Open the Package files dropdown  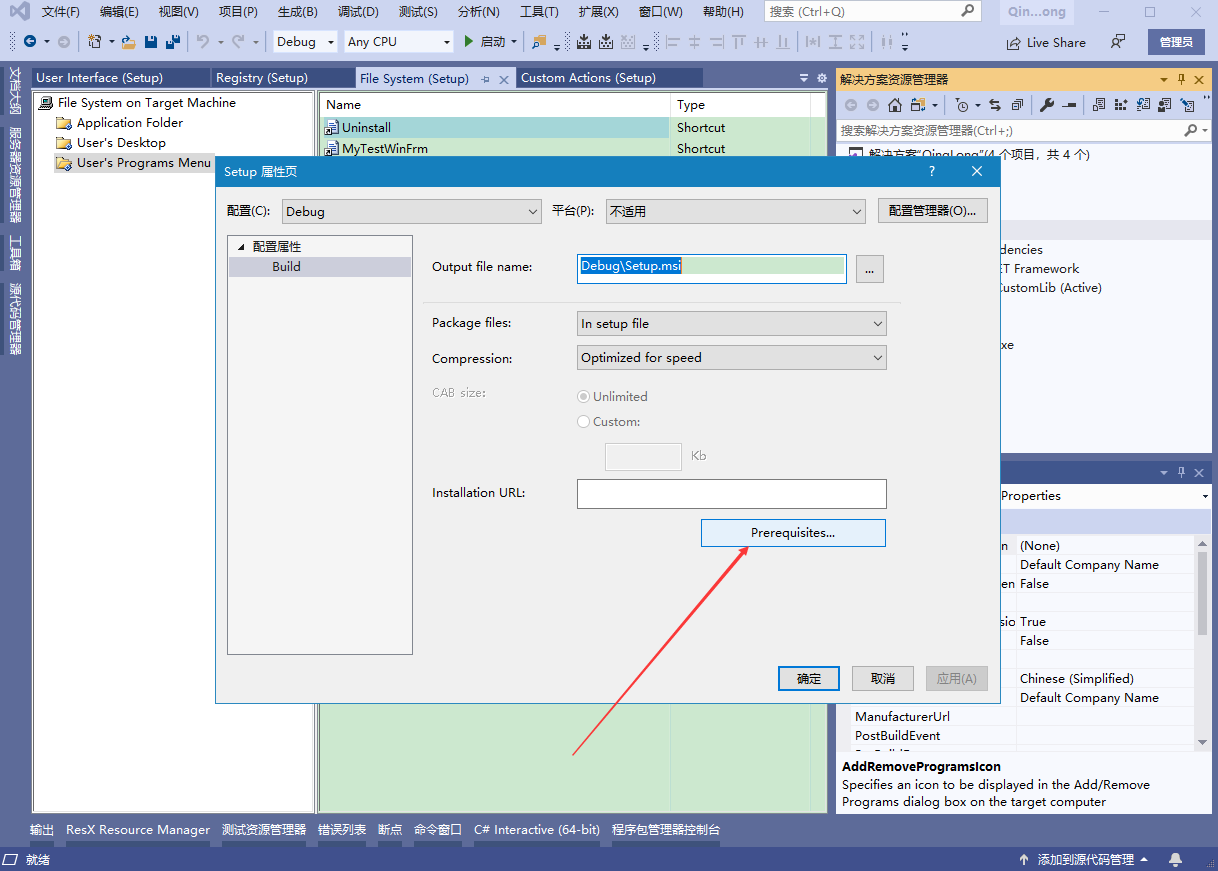[732, 324]
